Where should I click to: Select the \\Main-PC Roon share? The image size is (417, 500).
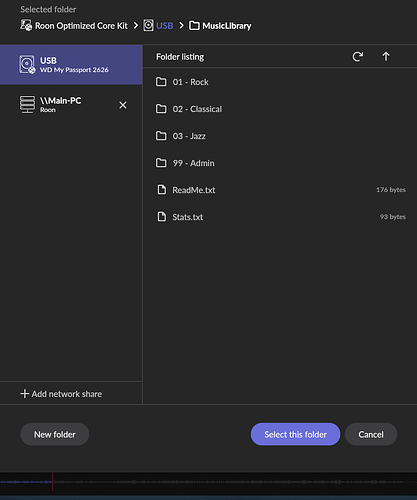(71, 105)
